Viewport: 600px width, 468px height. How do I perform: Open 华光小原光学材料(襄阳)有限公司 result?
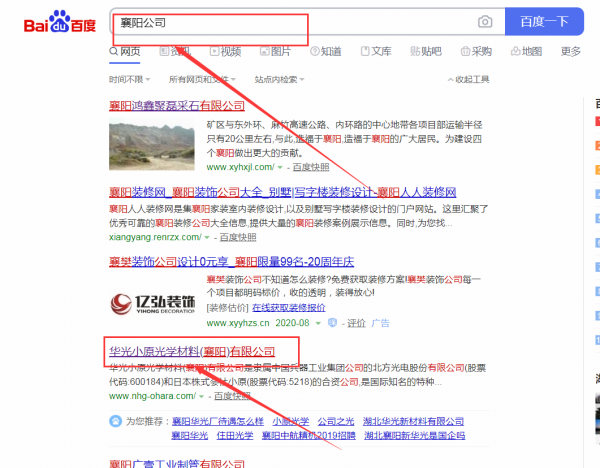pos(192,351)
